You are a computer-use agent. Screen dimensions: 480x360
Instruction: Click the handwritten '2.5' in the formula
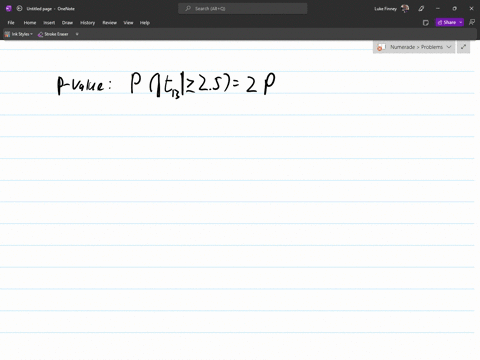point(209,83)
